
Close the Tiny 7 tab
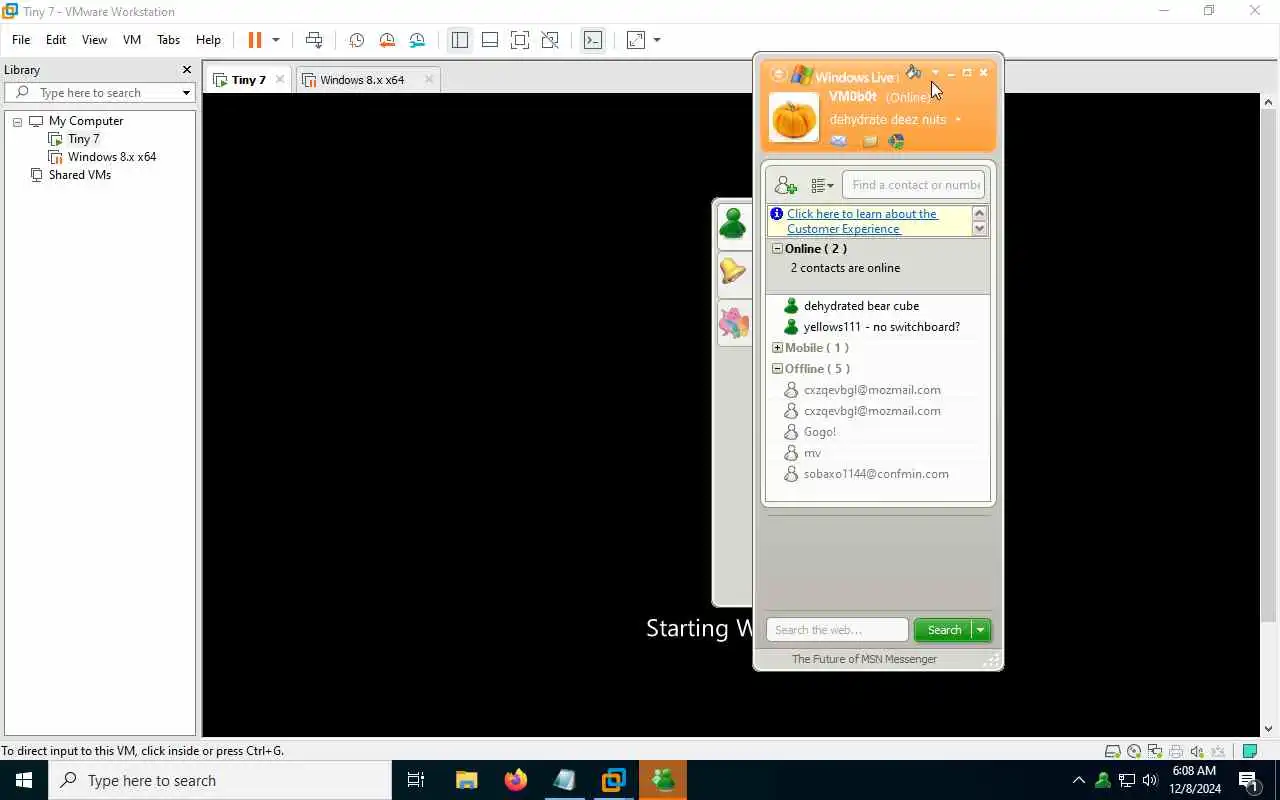point(280,80)
